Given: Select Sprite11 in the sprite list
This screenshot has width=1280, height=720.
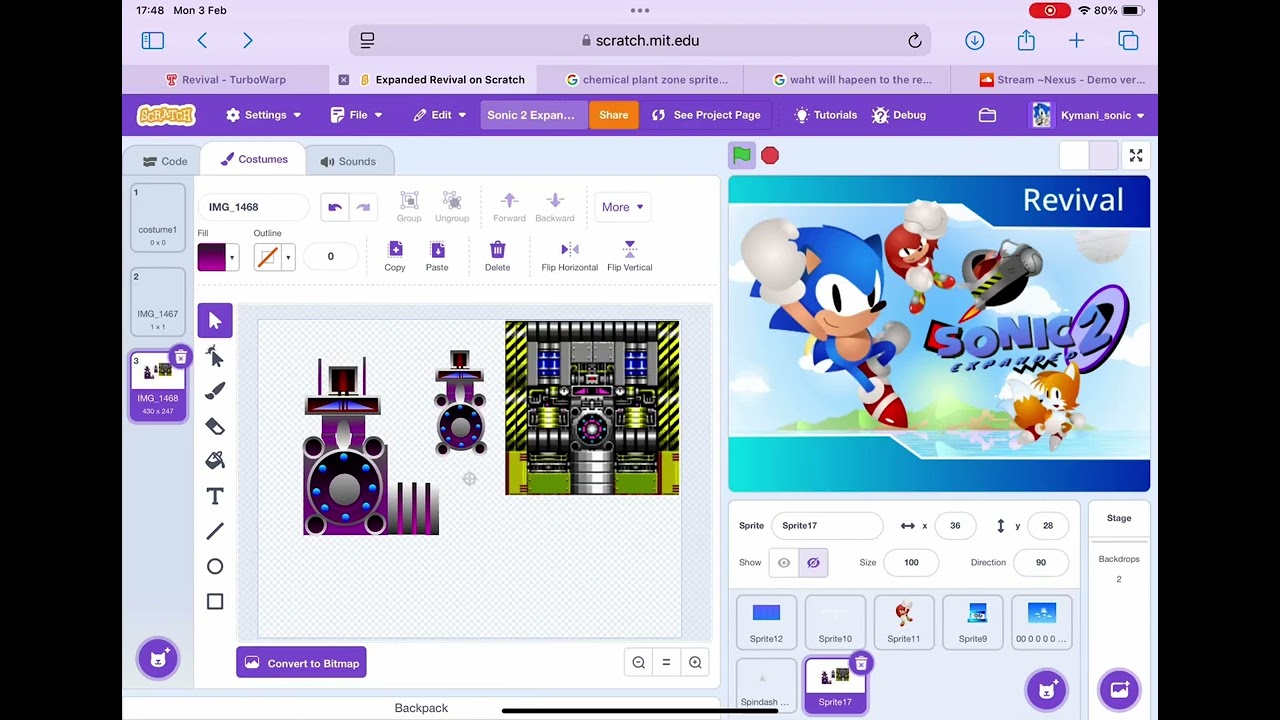Looking at the screenshot, I should 904,622.
